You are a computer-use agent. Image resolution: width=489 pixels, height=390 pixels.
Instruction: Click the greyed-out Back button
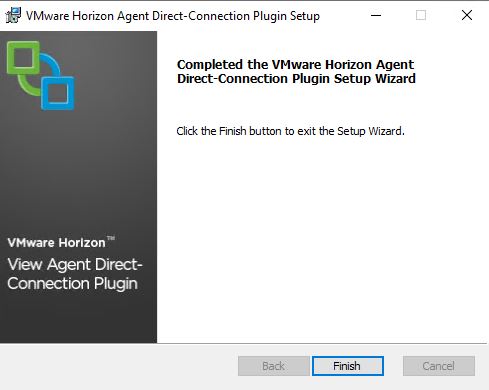pyautogui.click(x=273, y=366)
